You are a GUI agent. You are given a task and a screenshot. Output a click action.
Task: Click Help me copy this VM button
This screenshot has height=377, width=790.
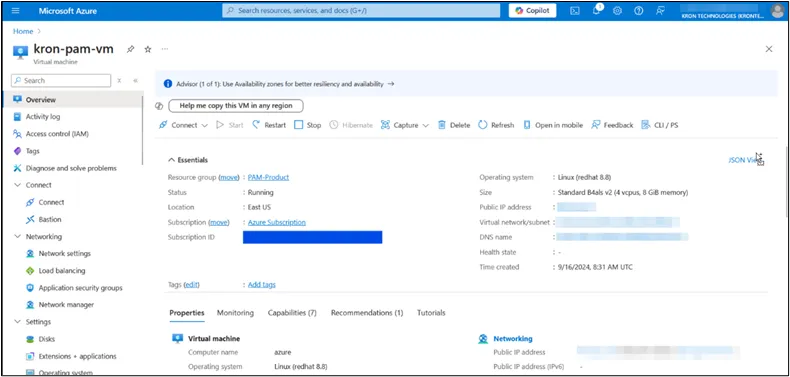[236, 106]
